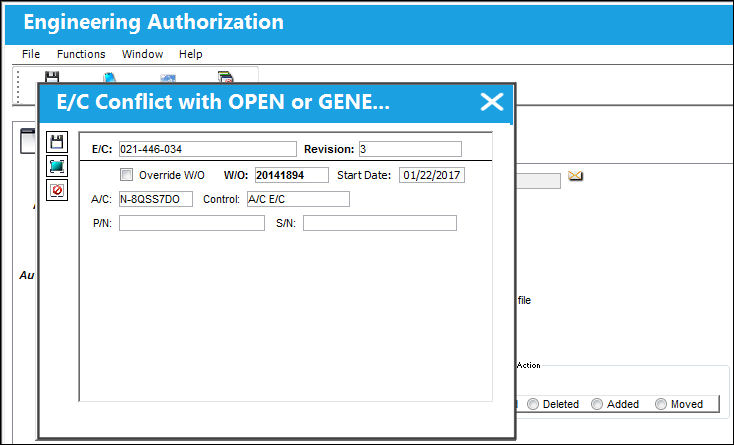Click the teal select icon in dialog sidebar
Viewport: 734px width, 445px height.
click(57, 166)
